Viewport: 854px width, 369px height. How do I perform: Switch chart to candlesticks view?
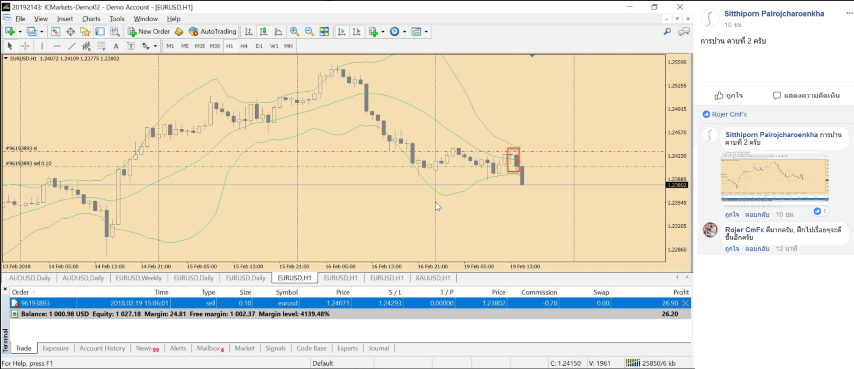tap(264, 32)
